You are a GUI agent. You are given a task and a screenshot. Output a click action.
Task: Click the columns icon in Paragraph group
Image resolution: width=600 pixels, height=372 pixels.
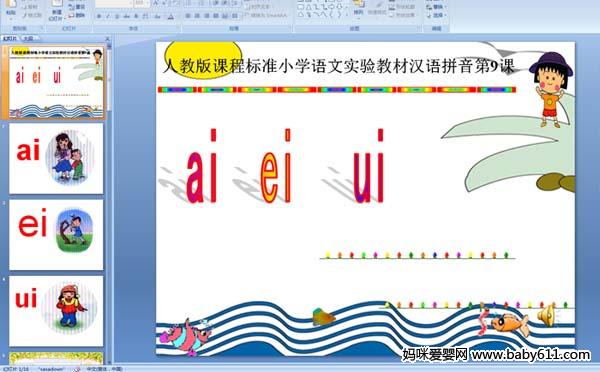pos(234,16)
